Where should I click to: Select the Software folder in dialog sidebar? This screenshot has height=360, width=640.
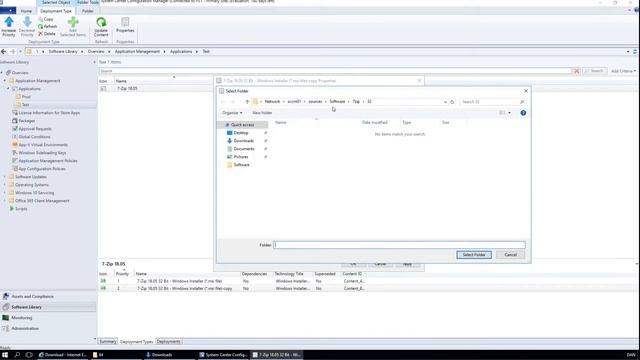241,165
